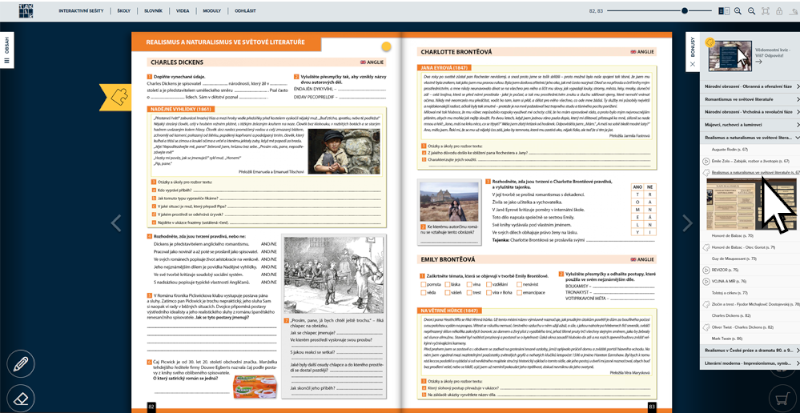Click the padlock icon in top toolbar

779,11
